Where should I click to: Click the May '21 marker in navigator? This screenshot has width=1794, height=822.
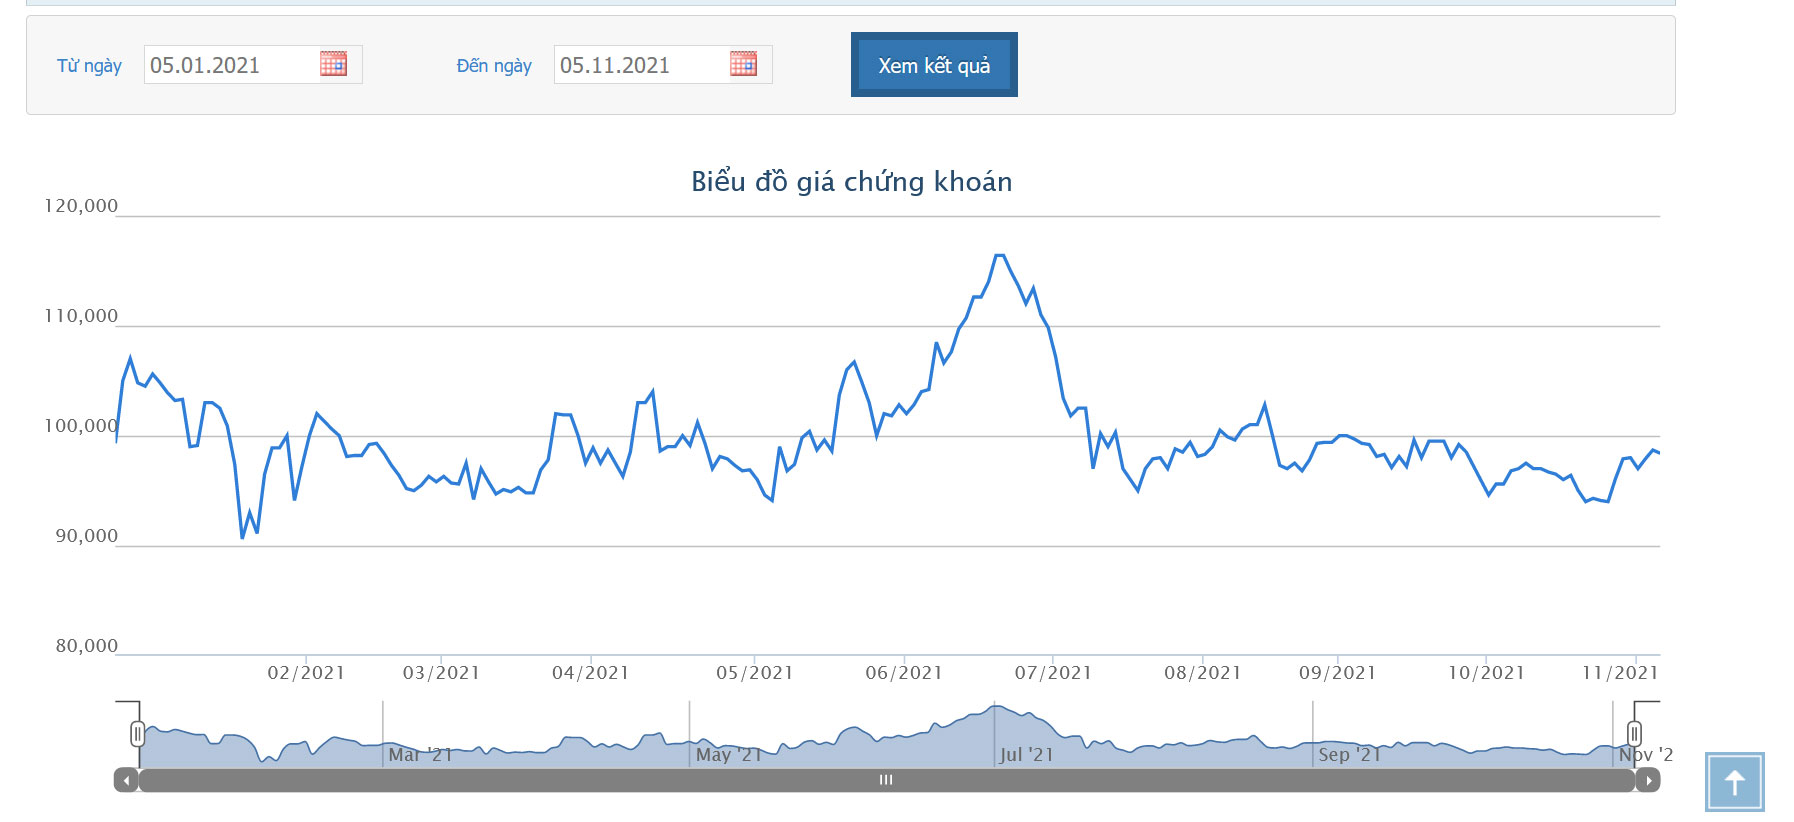tap(729, 755)
